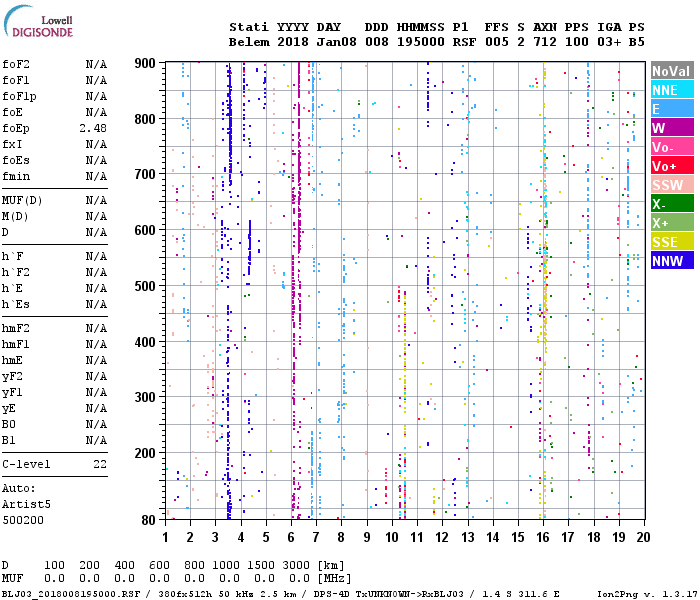
Task: Click the 16 MHz frequency axis label
Action: pos(542,537)
